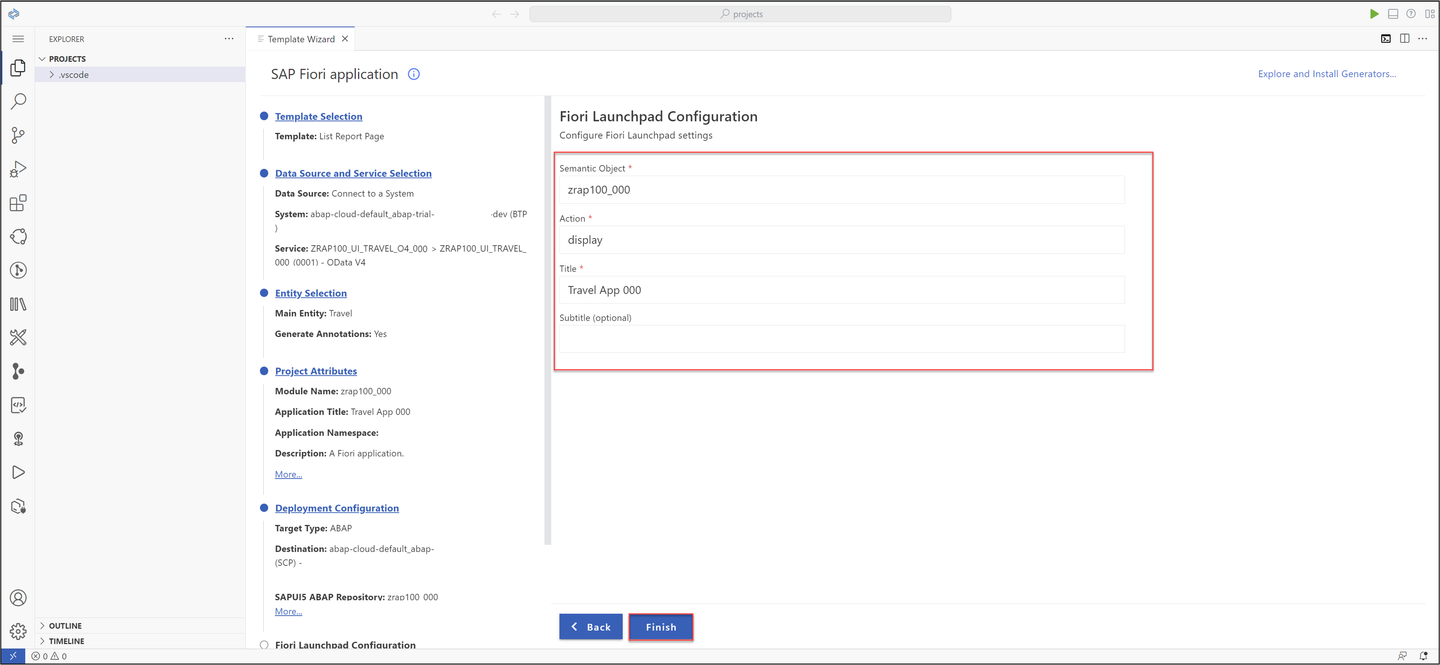The height and width of the screenshot is (665, 1440).
Task: Click the info icon next to SAP Fiori application
Action: pos(414,74)
